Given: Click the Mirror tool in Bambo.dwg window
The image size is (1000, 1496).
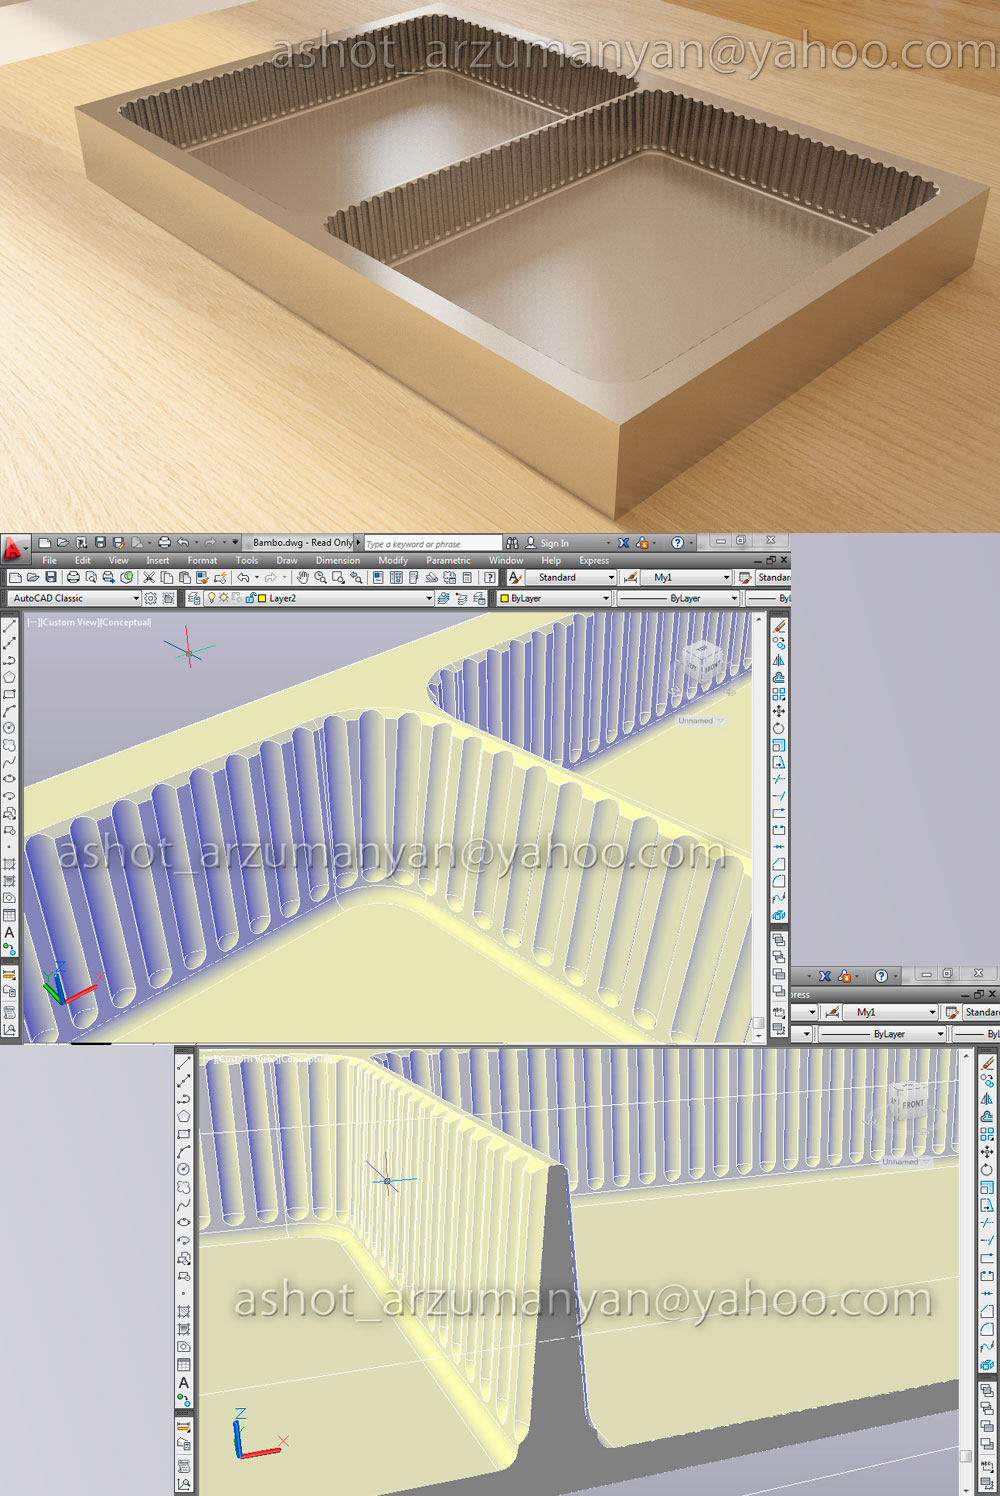Looking at the screenshot, I should point(779,660).
